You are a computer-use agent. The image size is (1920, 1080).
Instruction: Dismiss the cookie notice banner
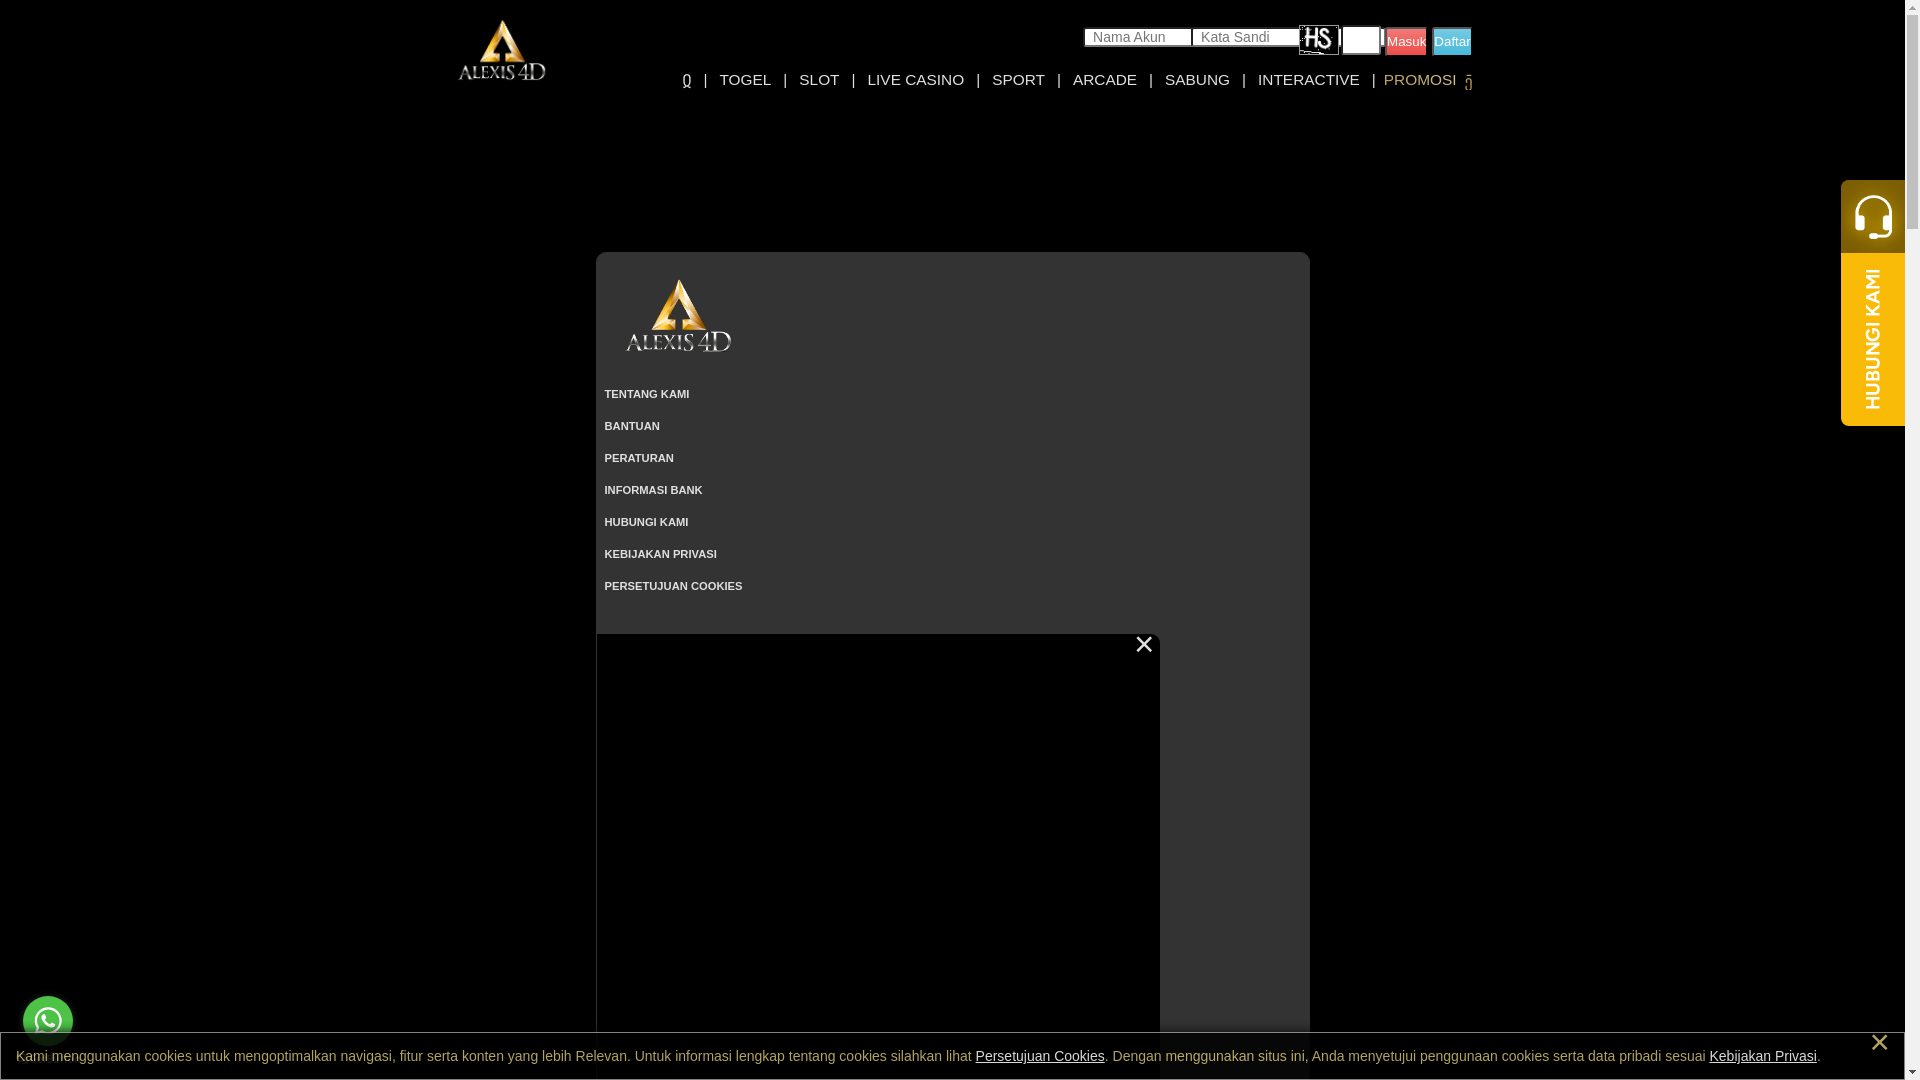point(1879,1042)
